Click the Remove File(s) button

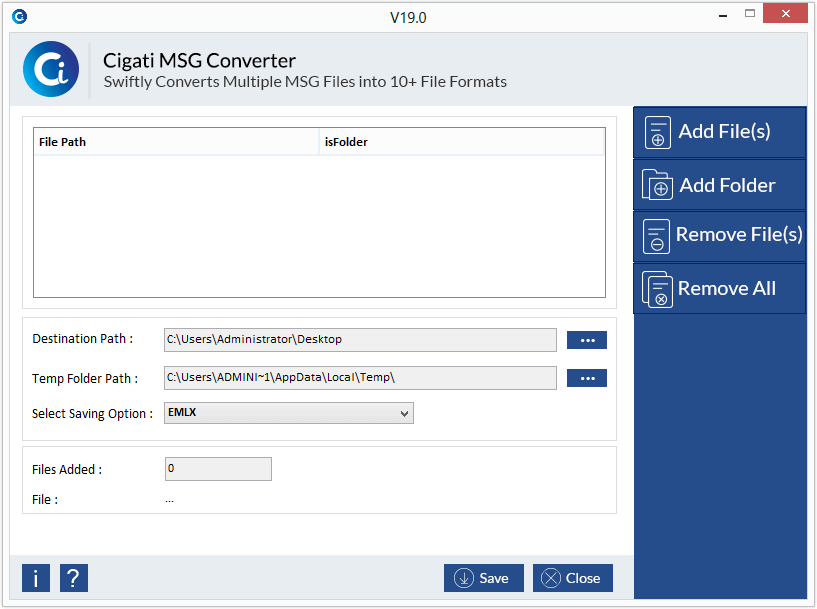[720, 236]
